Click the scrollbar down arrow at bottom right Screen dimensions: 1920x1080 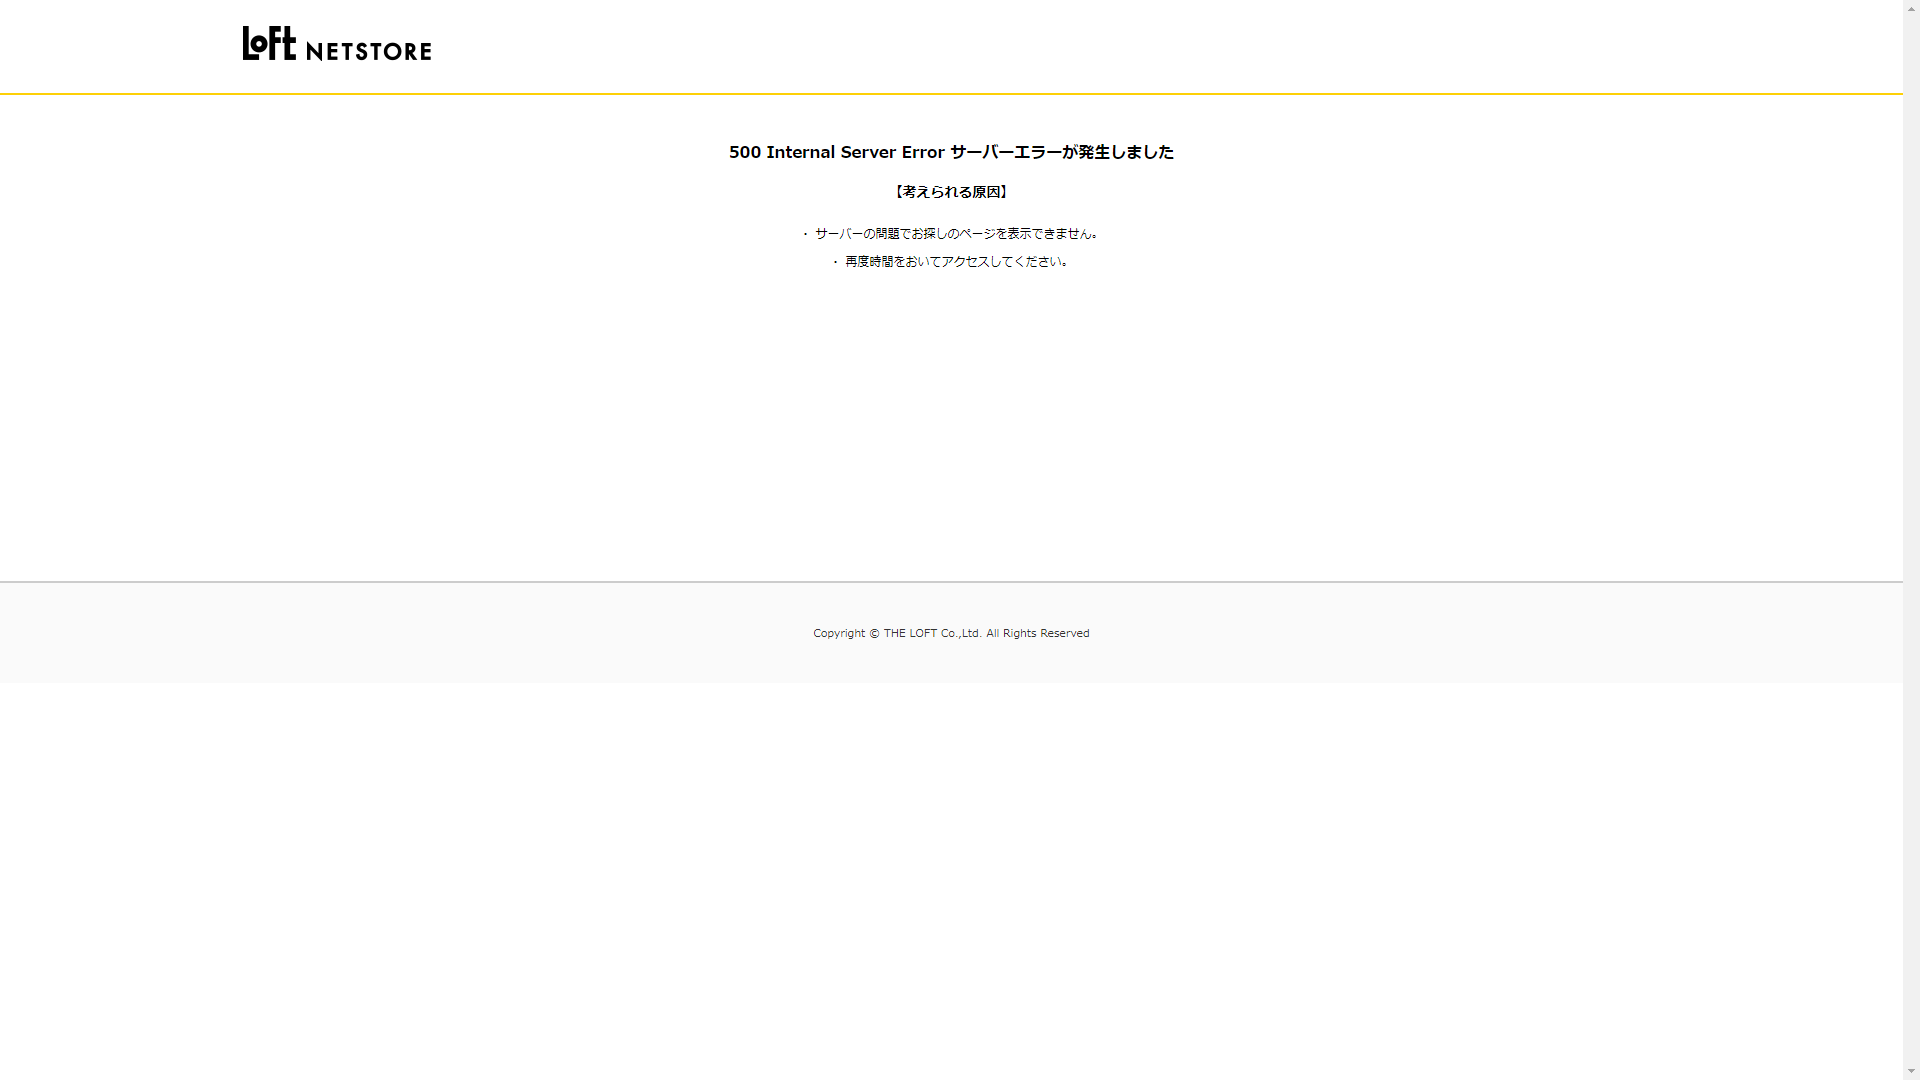pos(1911,1071)
